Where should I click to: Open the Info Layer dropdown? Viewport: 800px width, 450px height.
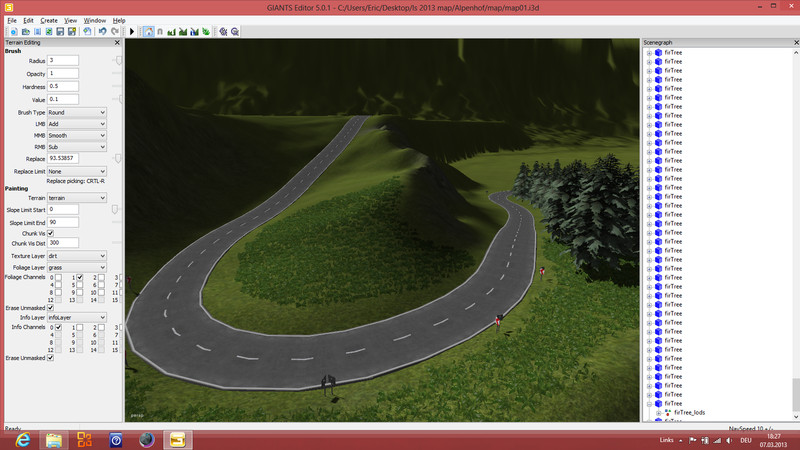(x=77, y=317)
